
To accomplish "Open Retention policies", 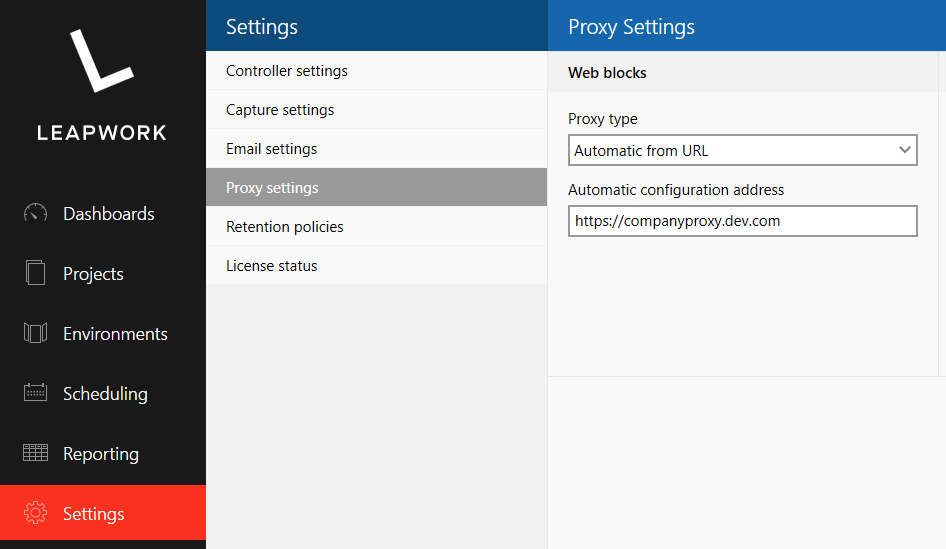I will click(376, 227).
